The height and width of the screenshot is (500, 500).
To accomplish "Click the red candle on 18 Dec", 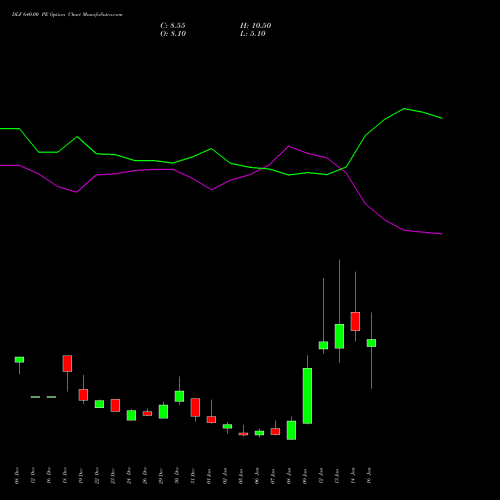I will tap(67, 363).
